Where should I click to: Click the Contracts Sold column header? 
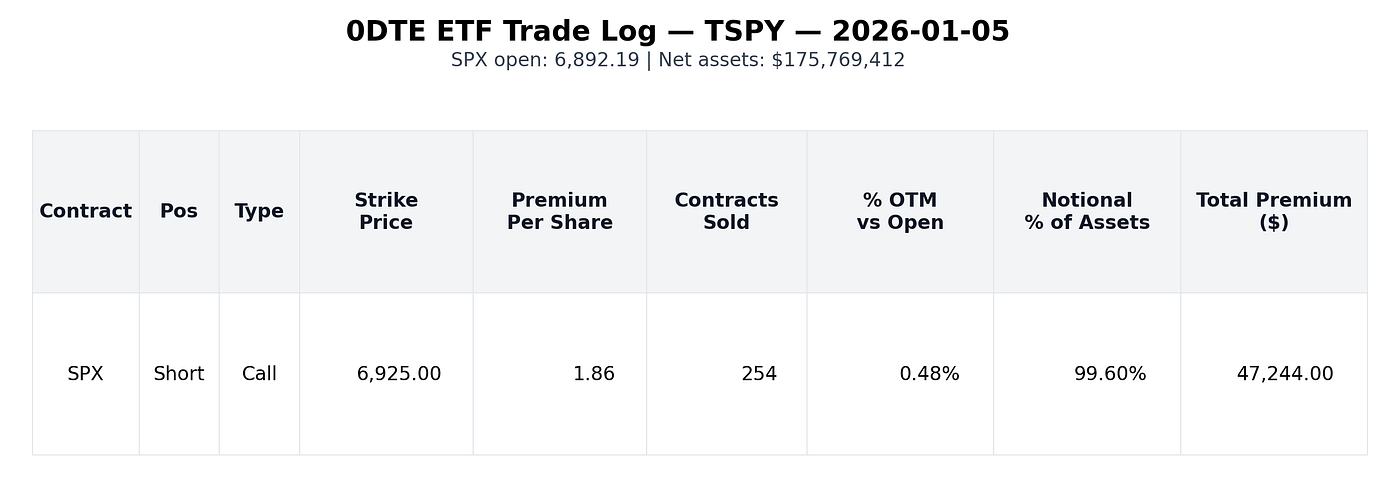click(x=726, y=211)
